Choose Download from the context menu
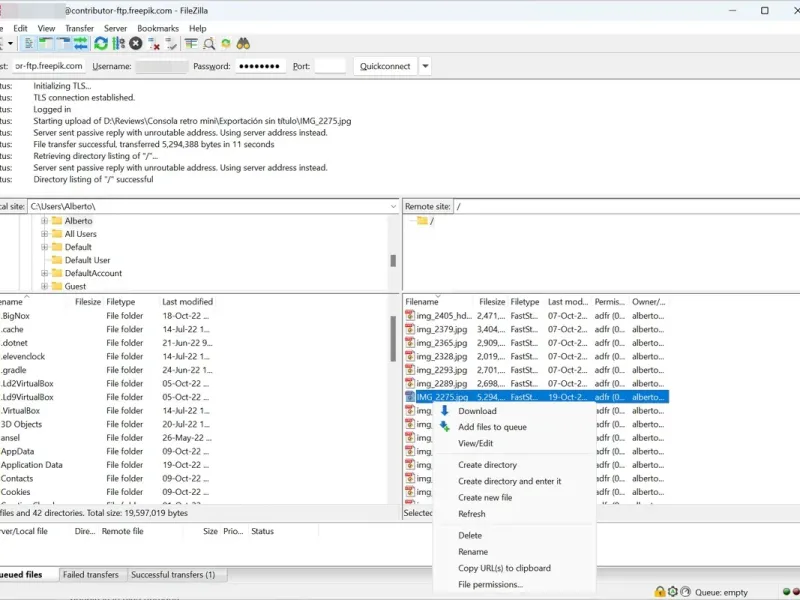This screenshot has width=800, height=600. tap(477, 411)
